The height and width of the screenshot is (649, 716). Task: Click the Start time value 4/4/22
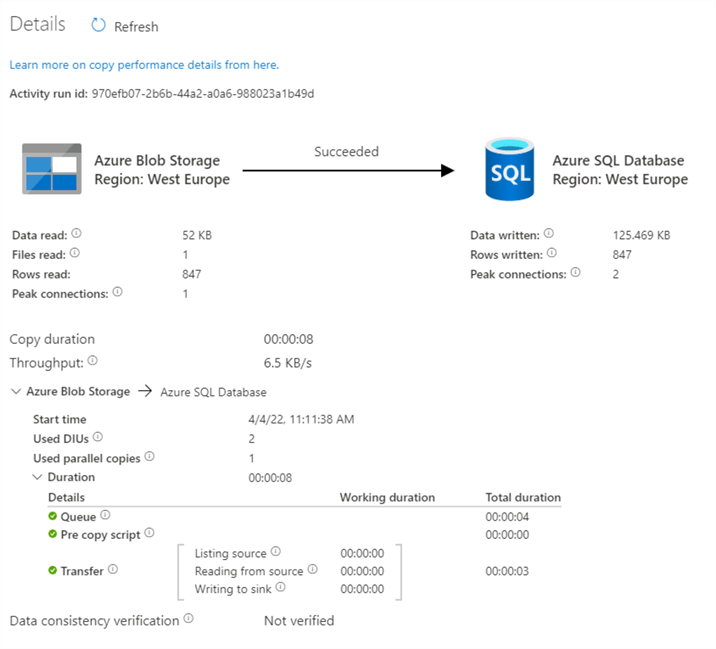coord(301,419)
